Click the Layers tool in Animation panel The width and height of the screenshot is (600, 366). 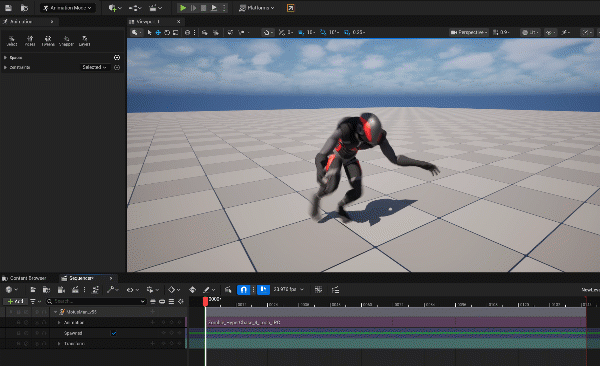85,41
